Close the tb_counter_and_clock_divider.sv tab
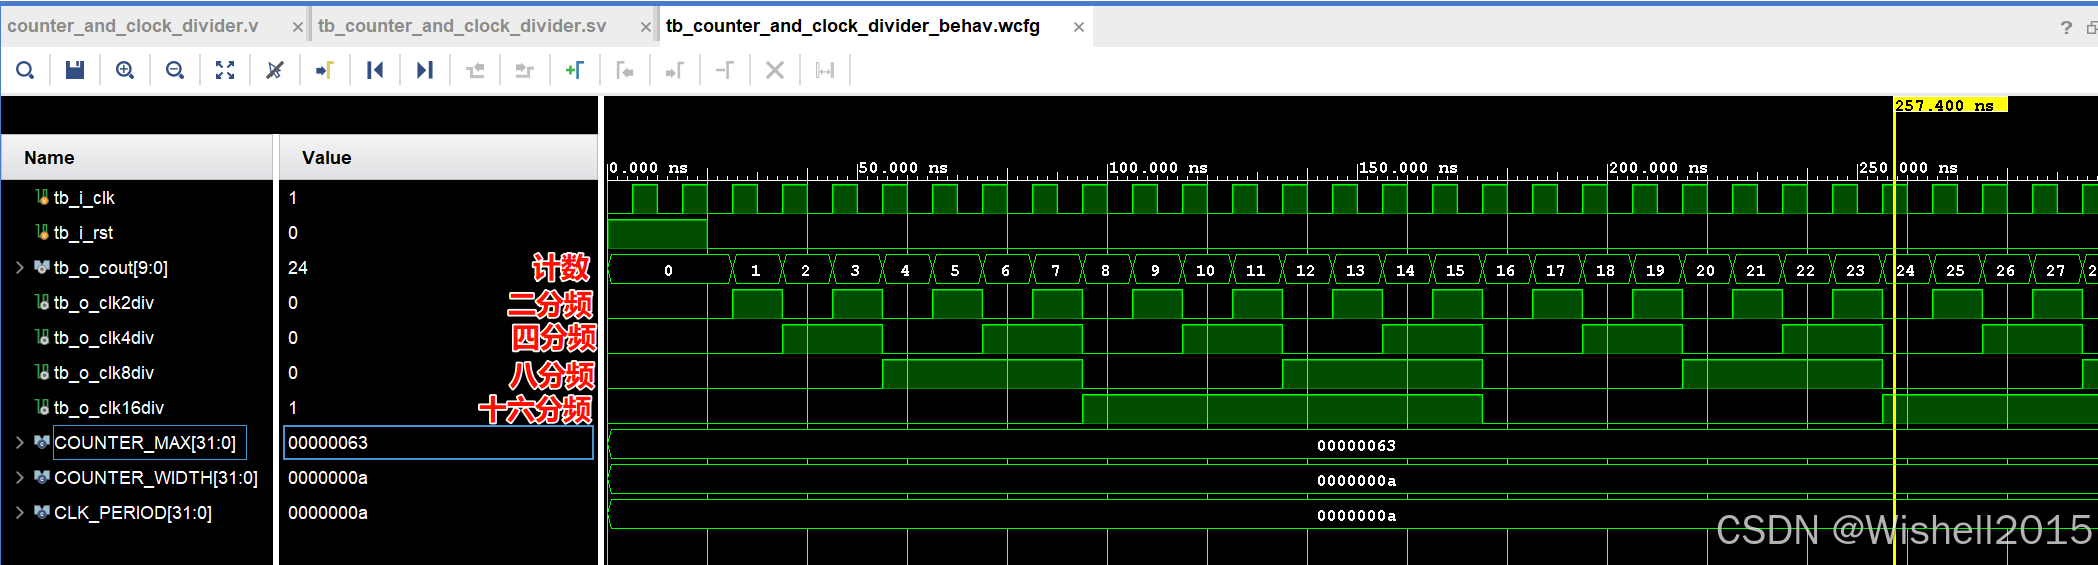 pyautogui.click(x=645, y=27)
